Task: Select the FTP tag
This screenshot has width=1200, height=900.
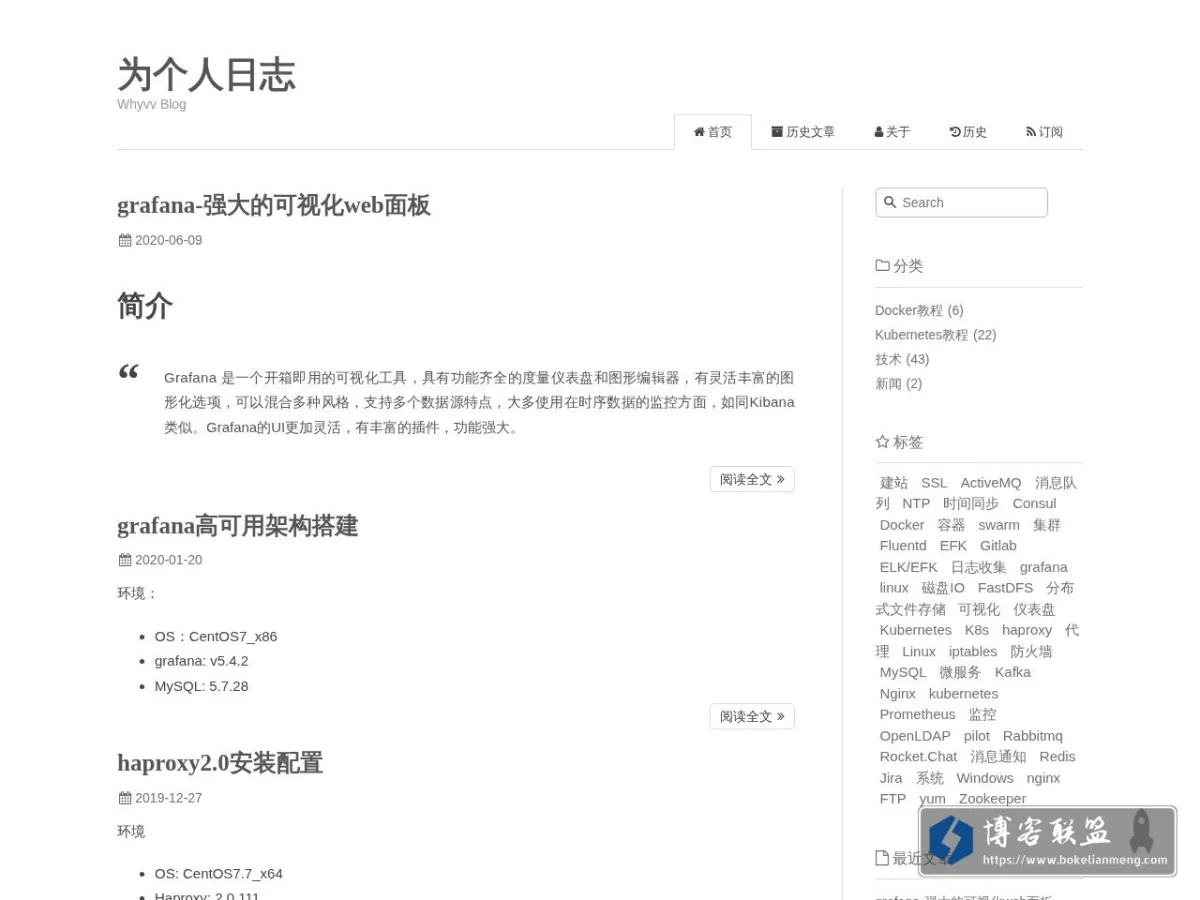Action: (893, 799)
